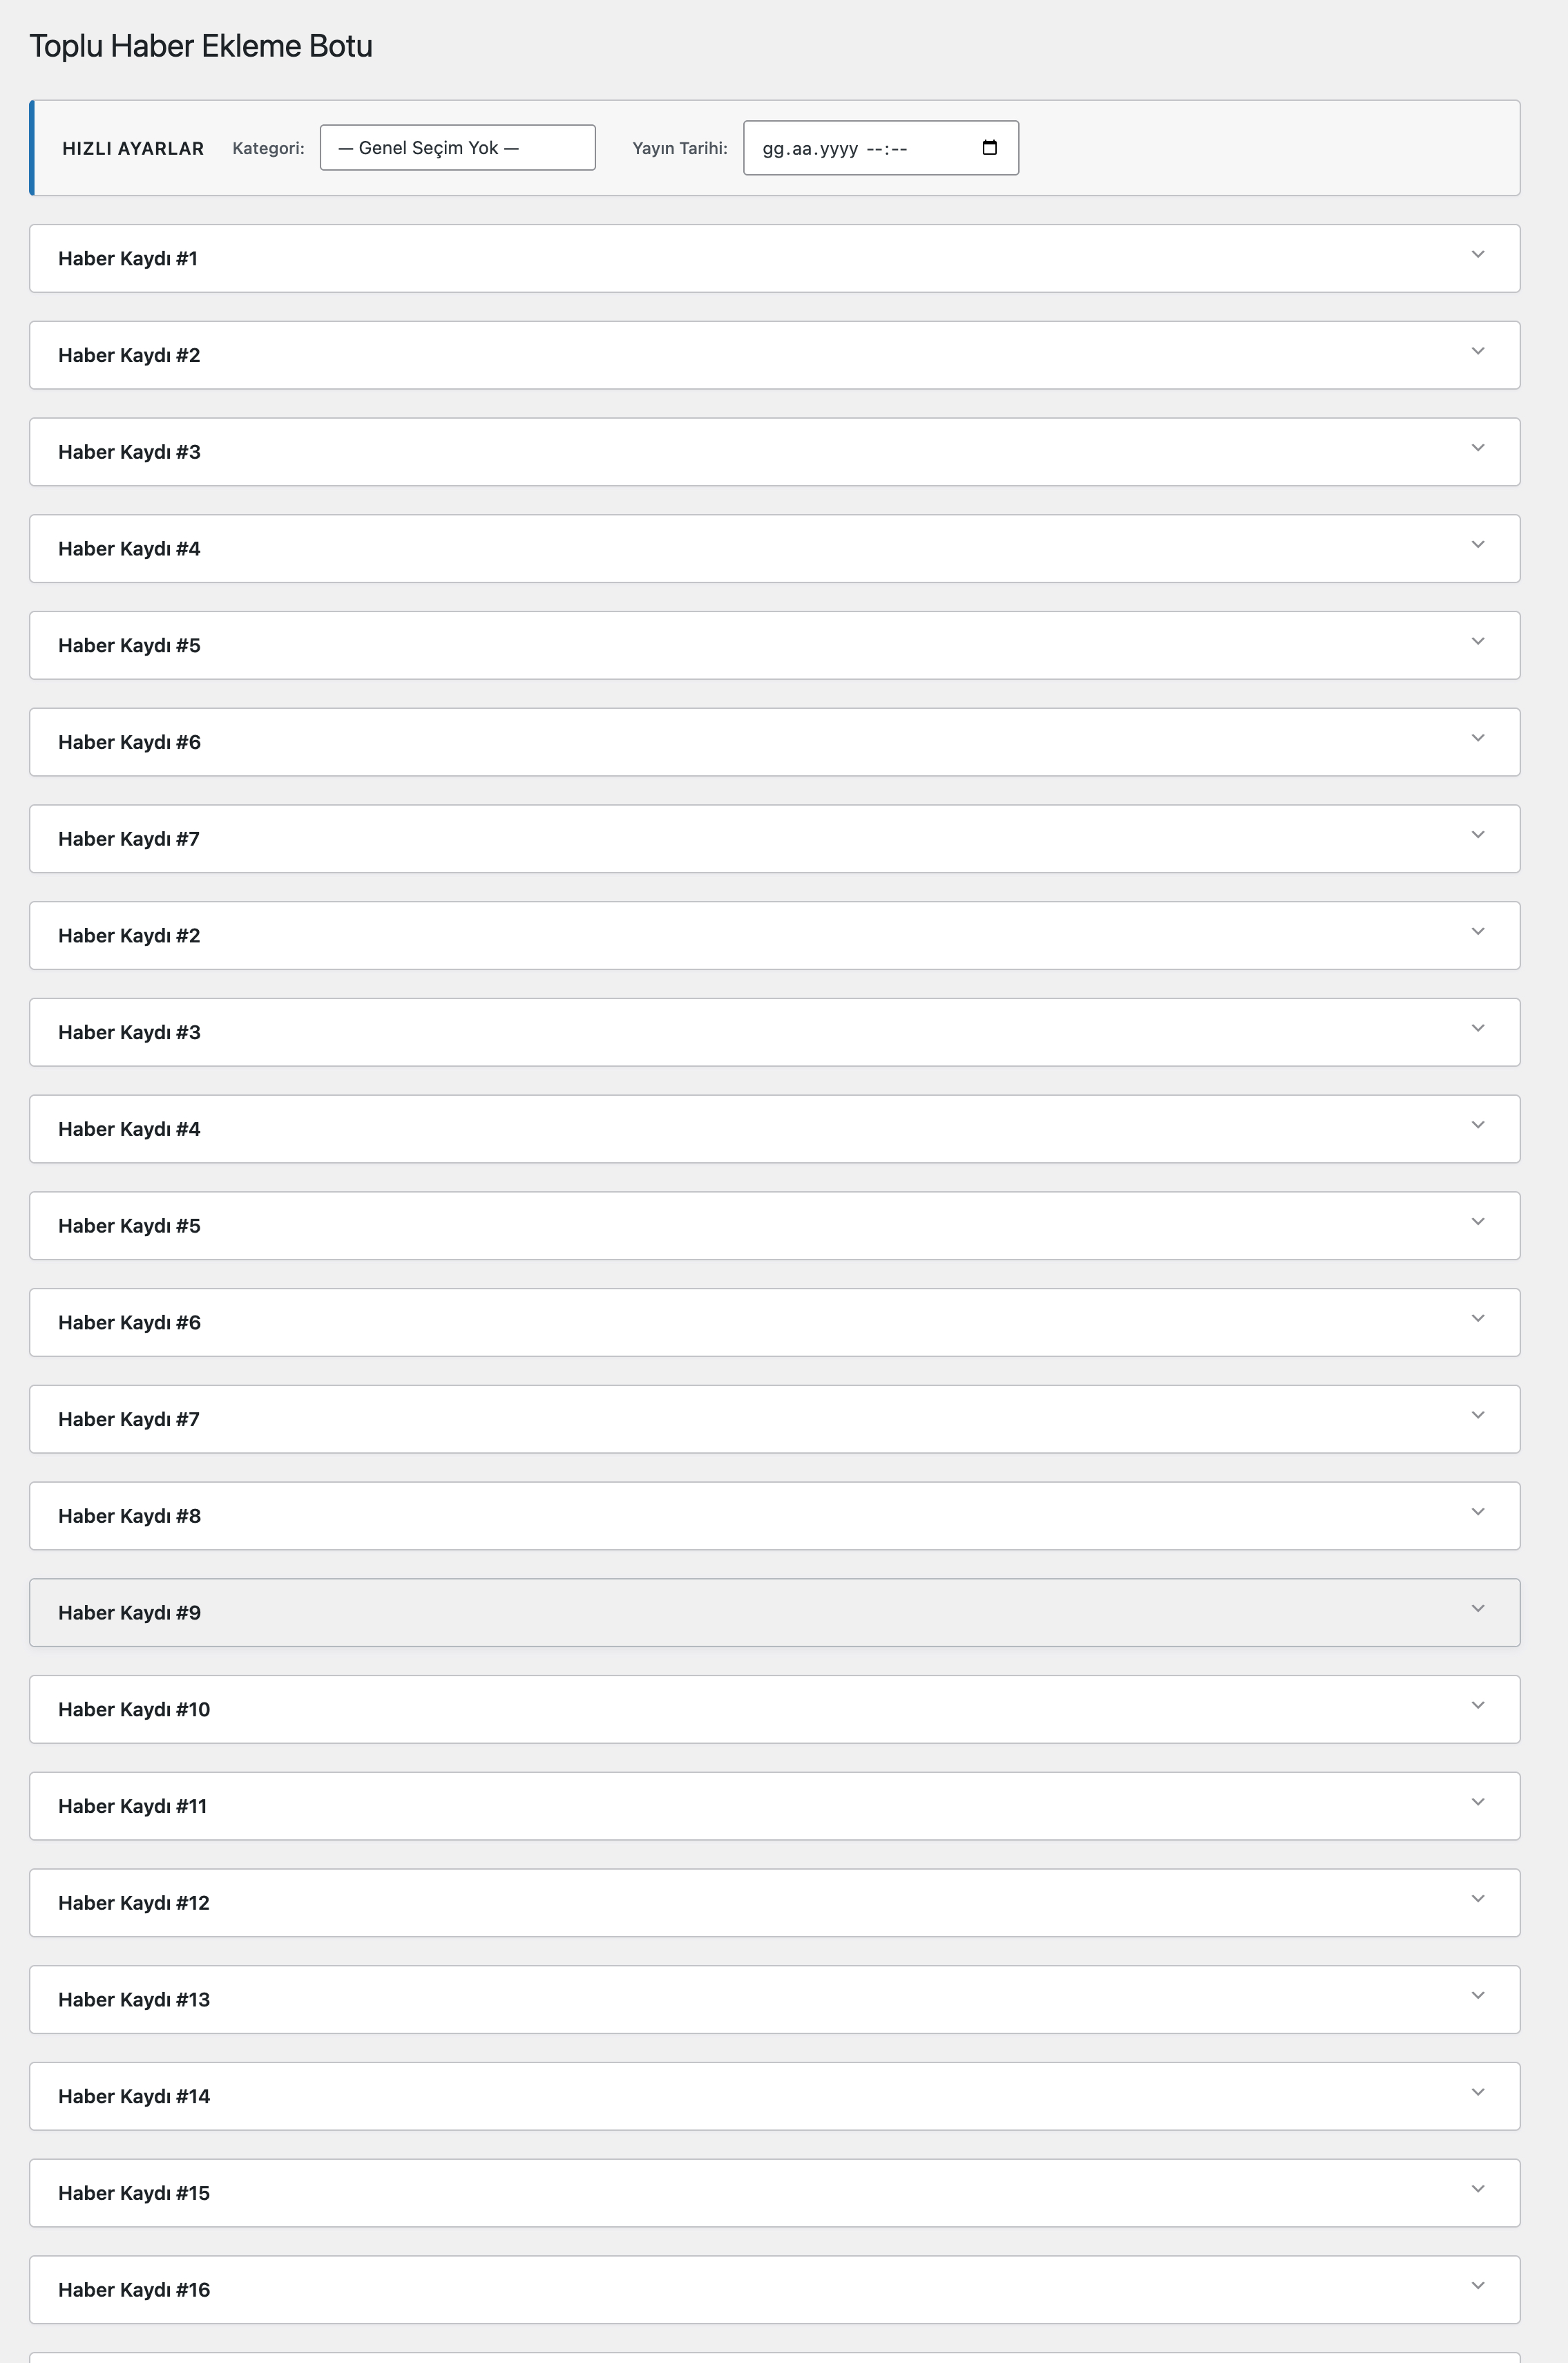Click the chevron arrow on Haber Kaydı #13
This screenshot has width=1568, height=2363.
pos(1477,1995)
